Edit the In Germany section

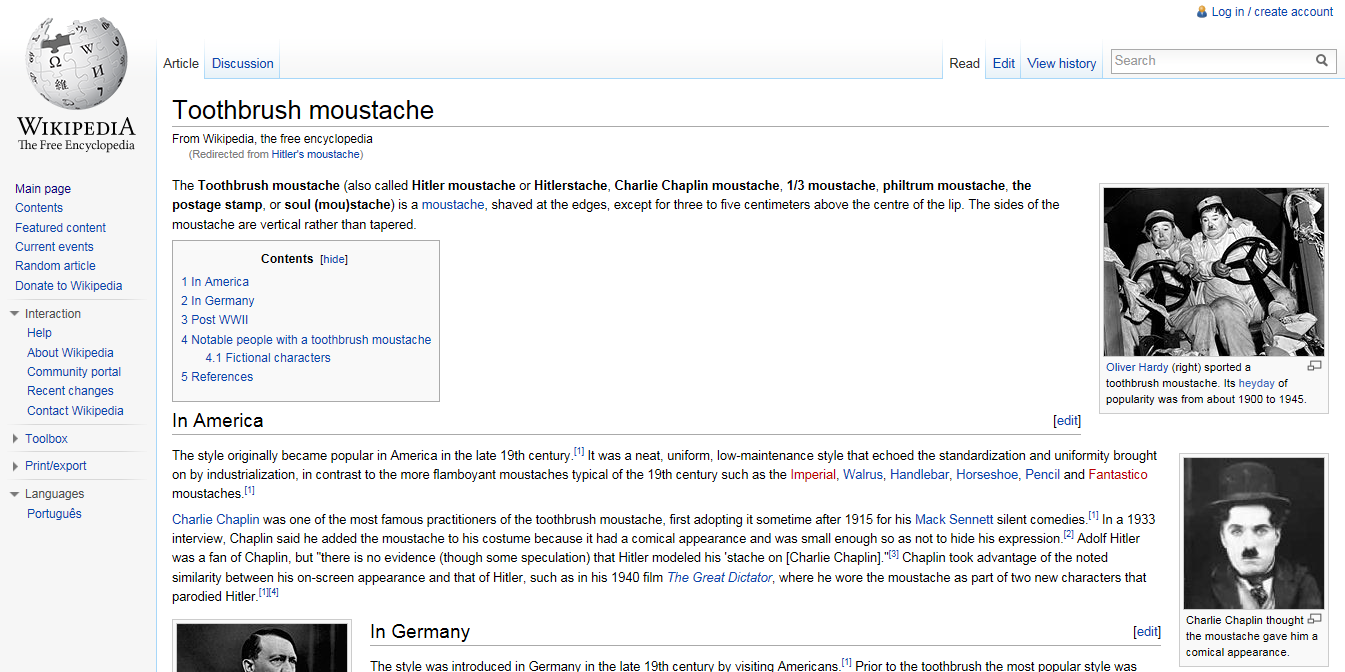[x=1147, y=632]
